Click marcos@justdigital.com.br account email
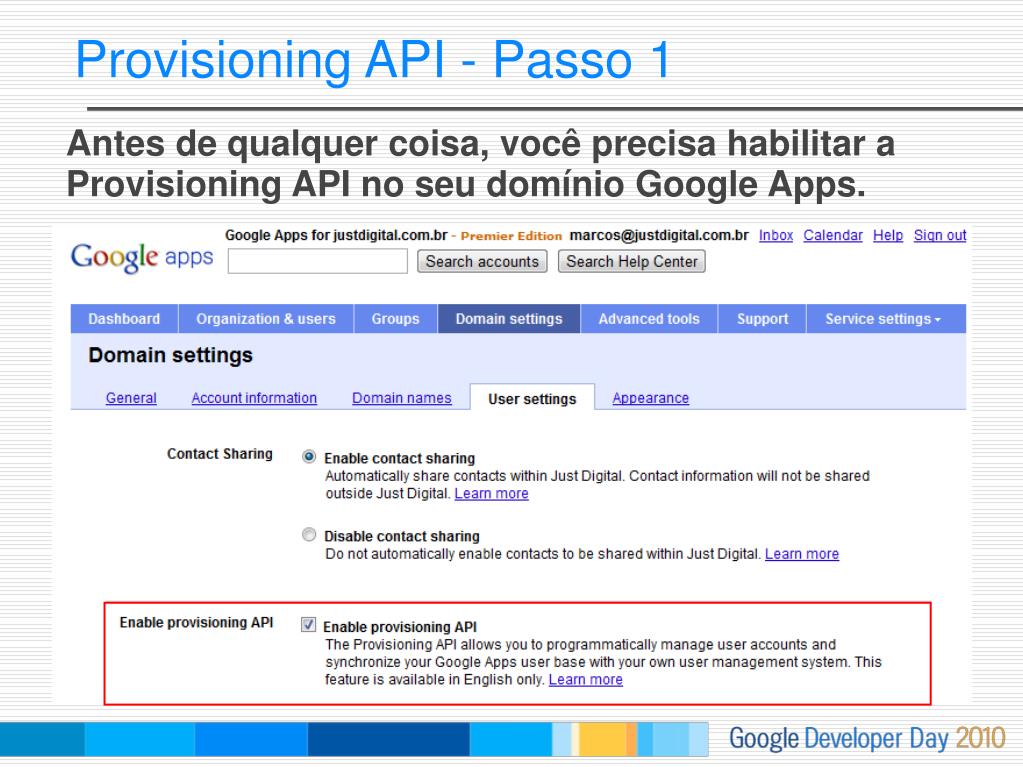The image size is (1023, 767). point(659,235)
